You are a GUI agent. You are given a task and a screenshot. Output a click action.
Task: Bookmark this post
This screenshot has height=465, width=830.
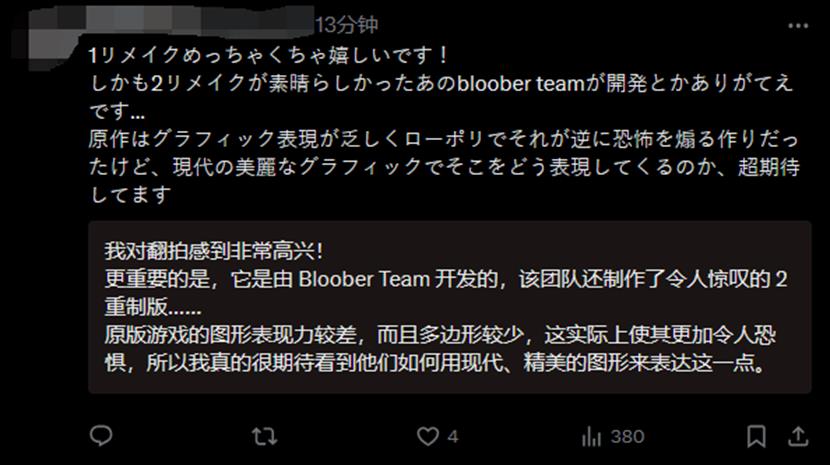[x=756, y=436]
